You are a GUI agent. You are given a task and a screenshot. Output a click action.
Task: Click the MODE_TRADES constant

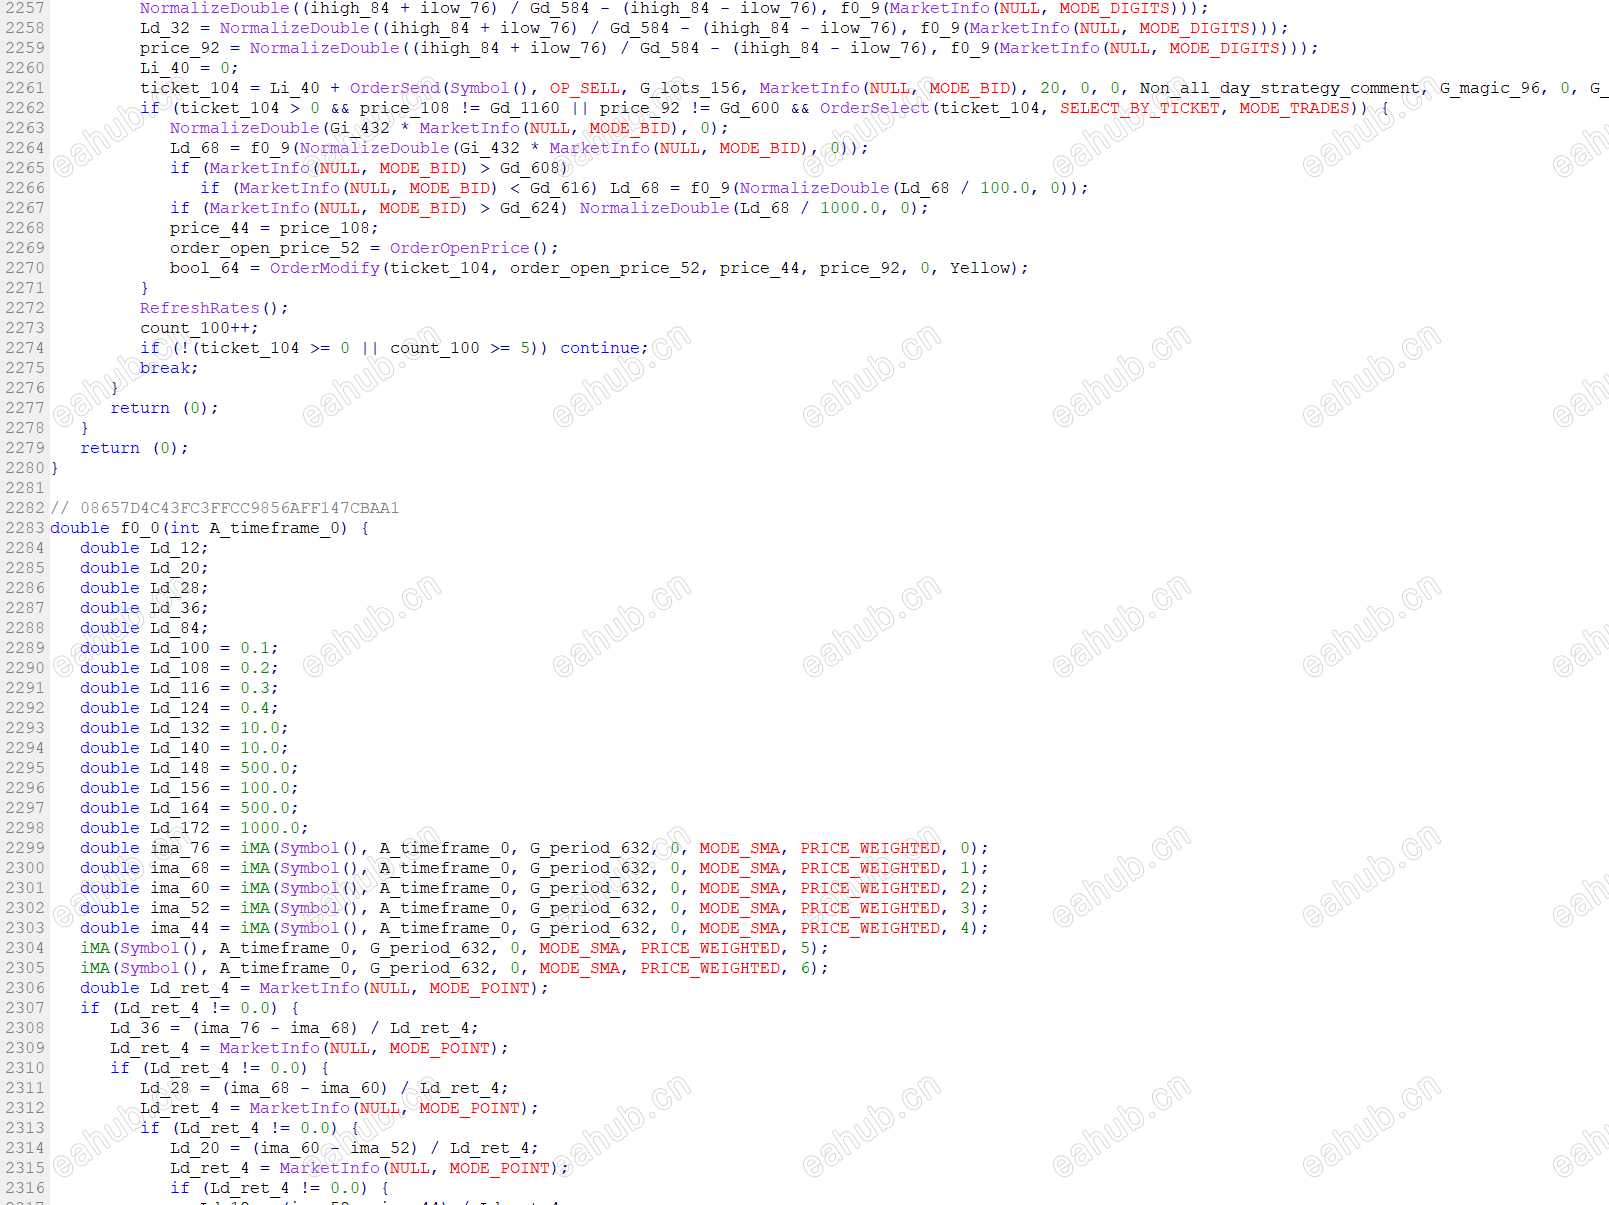(x=1295, y=108)
